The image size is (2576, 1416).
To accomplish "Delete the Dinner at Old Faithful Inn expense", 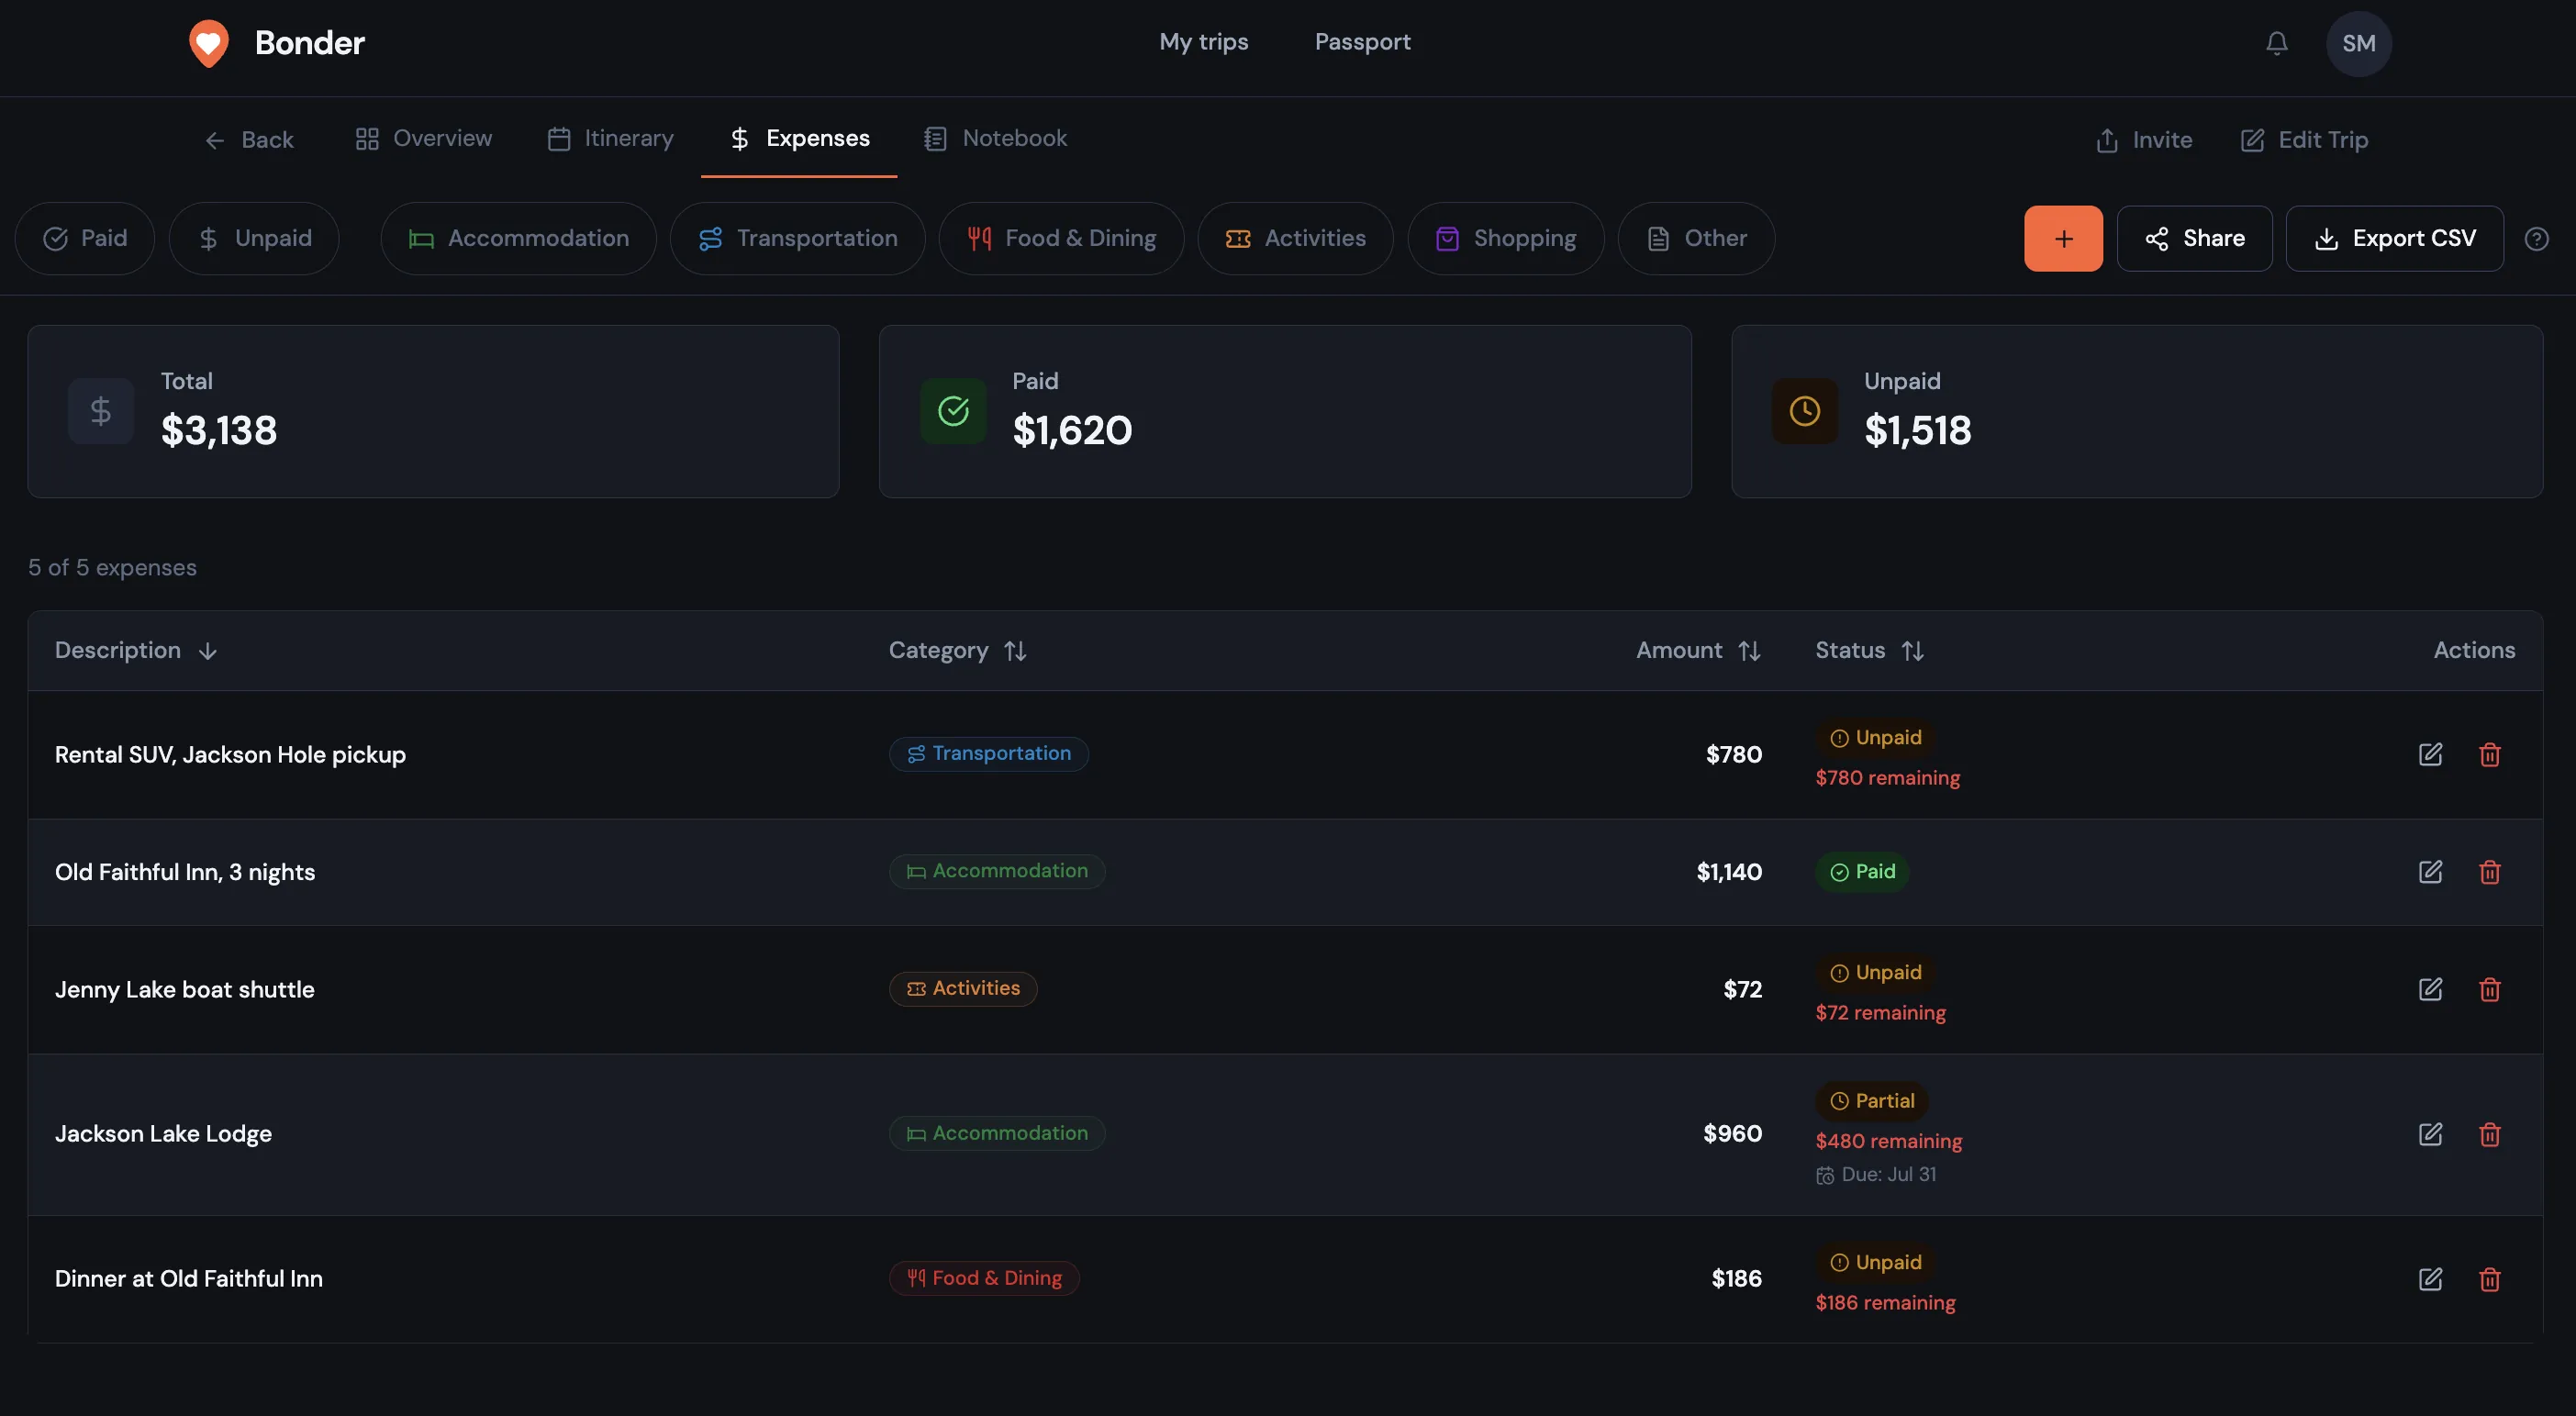I will (x=2489, y=1278).
